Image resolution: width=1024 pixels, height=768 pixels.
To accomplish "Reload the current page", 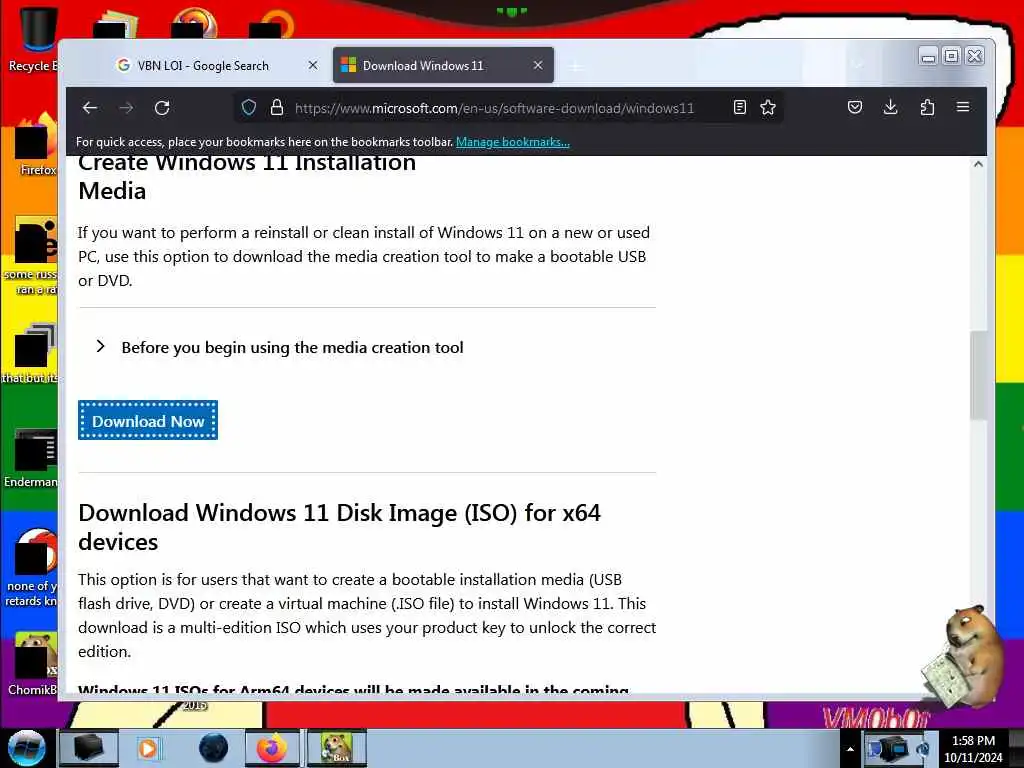I will pos(162,108).
